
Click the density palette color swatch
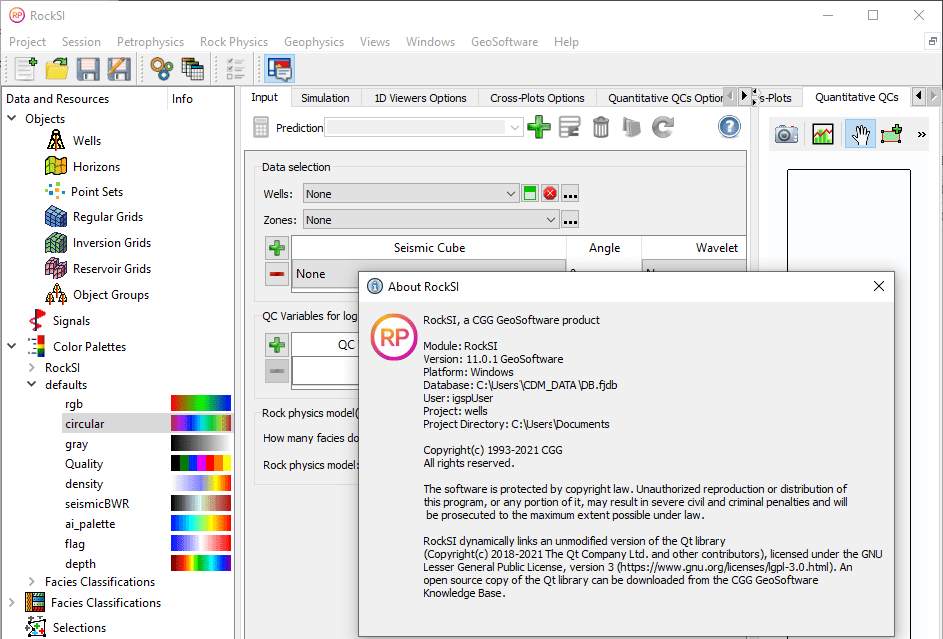point(201,483)
